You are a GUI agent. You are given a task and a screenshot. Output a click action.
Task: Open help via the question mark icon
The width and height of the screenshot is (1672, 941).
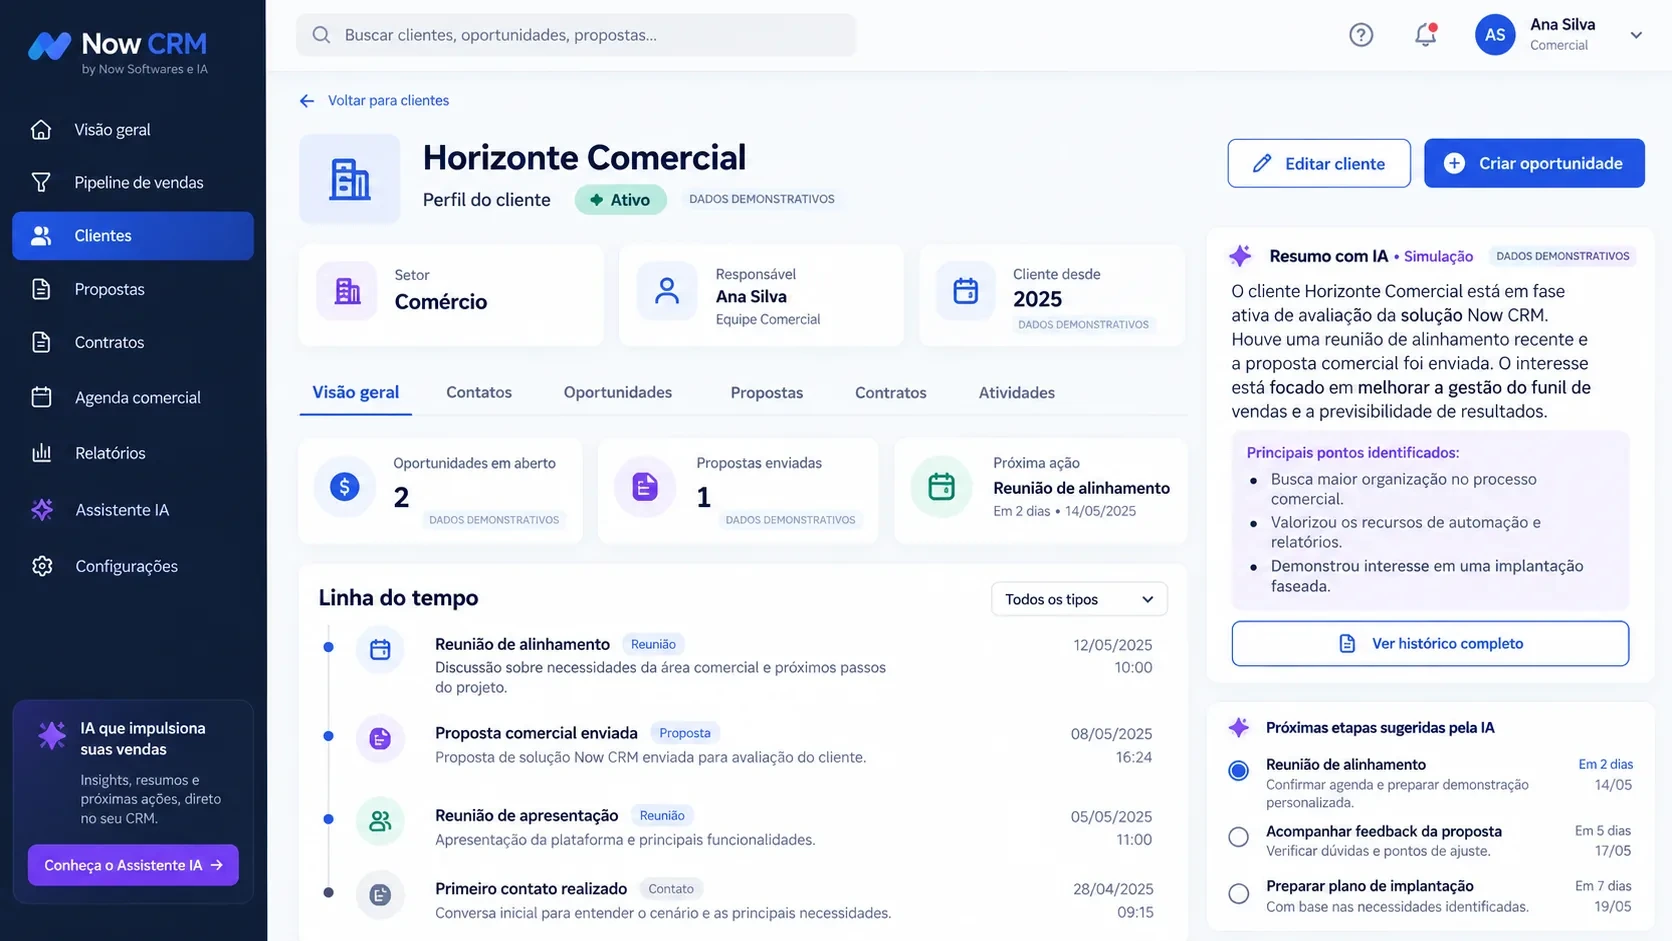pyautogui.click(x=1361, y=35)
